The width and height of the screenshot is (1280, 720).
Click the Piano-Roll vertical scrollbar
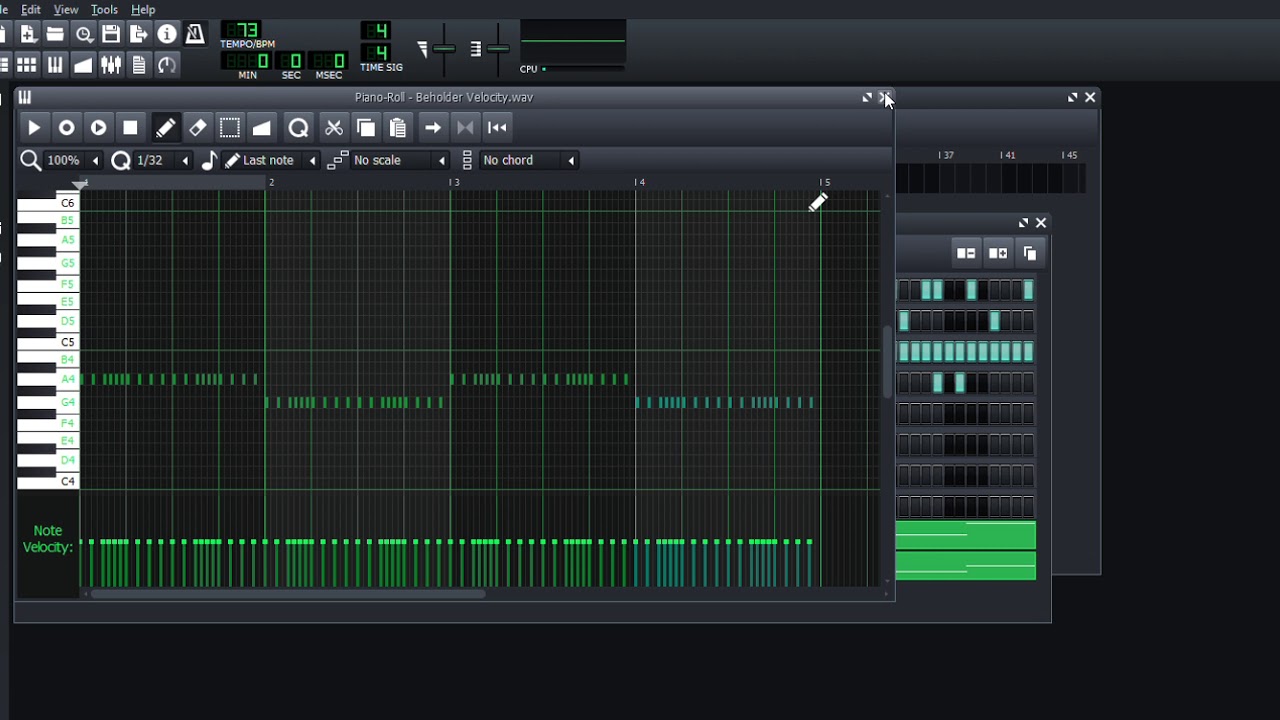pyautogui.click(x=885, y=362)
